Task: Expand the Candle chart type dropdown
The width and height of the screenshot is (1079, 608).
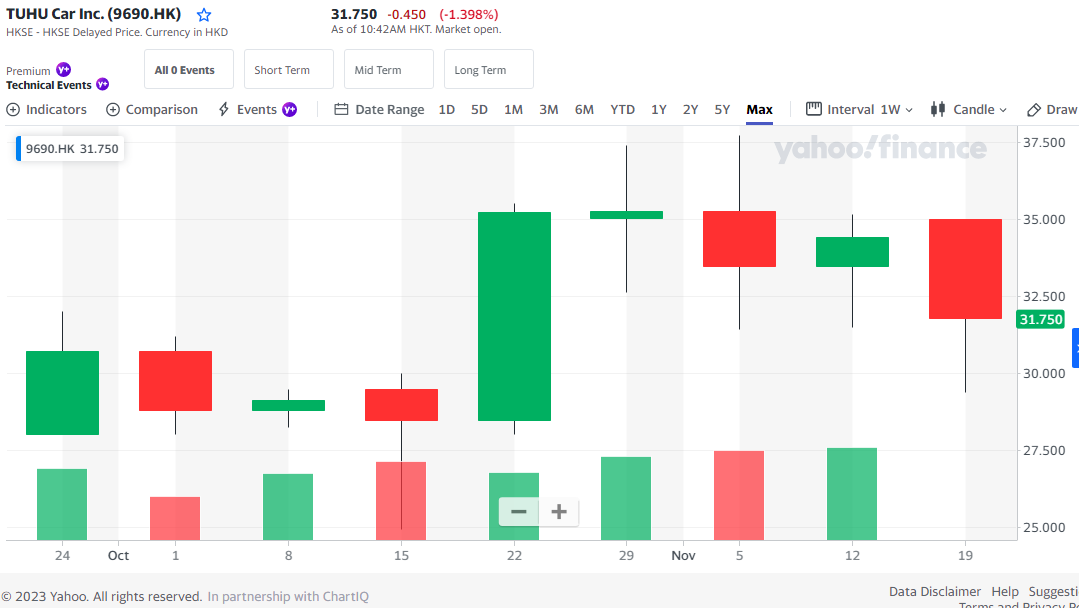Action: [x=968, y=109]
